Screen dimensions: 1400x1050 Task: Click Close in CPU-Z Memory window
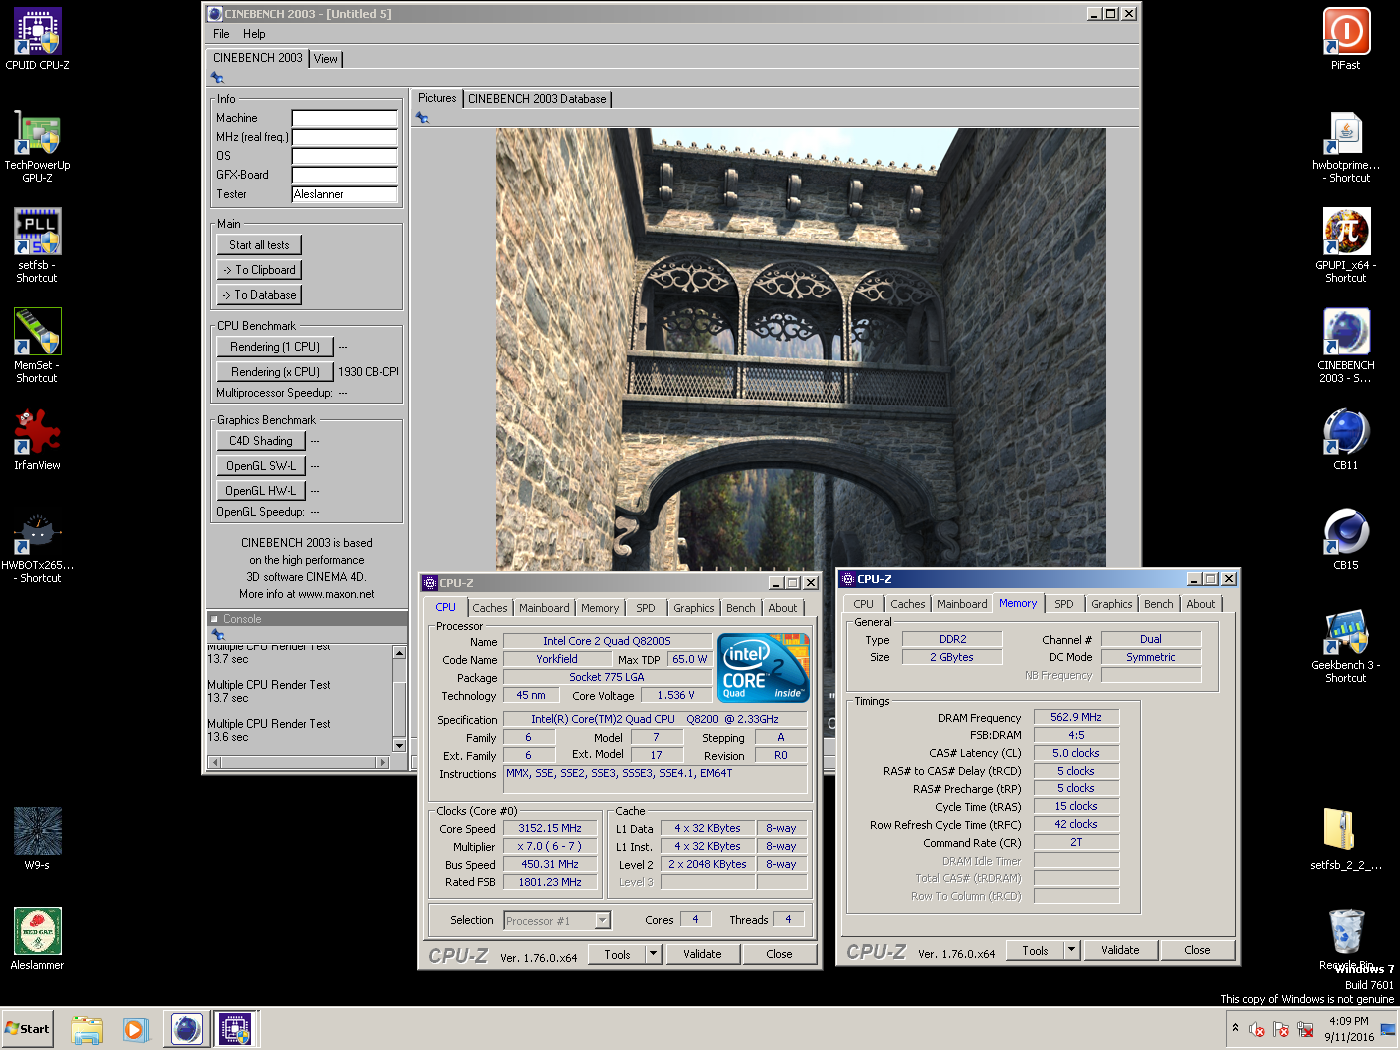pyautogui.click(x=1197, y=950)
